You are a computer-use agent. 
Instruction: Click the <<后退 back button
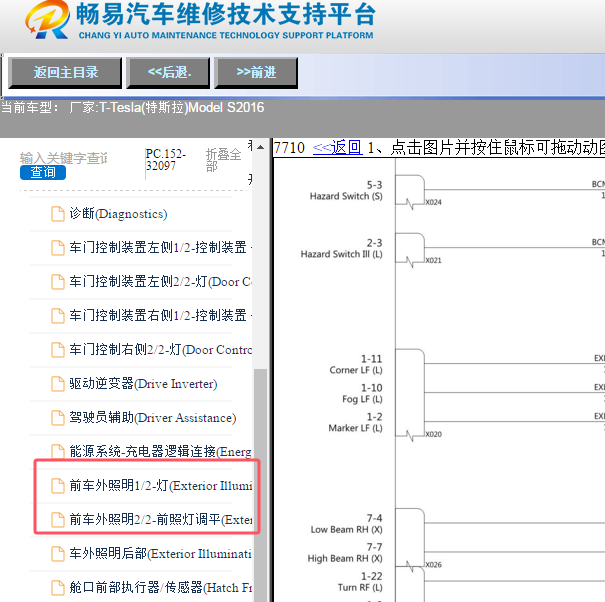169,73
